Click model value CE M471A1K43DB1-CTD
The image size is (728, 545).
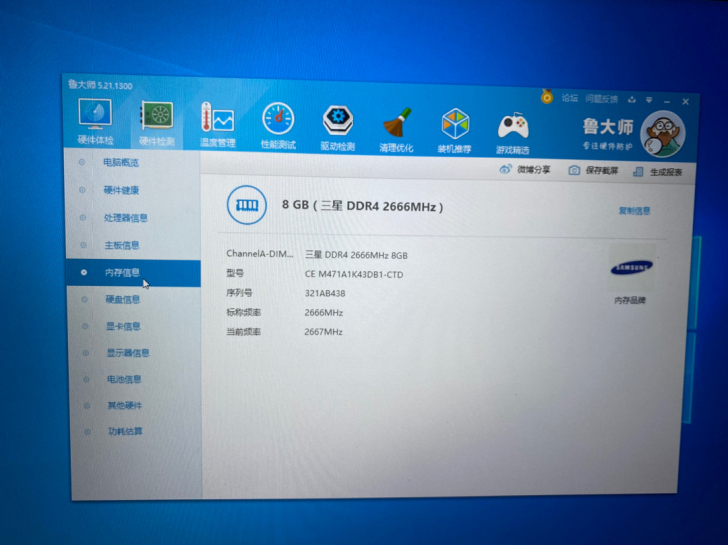coord(354,274)
